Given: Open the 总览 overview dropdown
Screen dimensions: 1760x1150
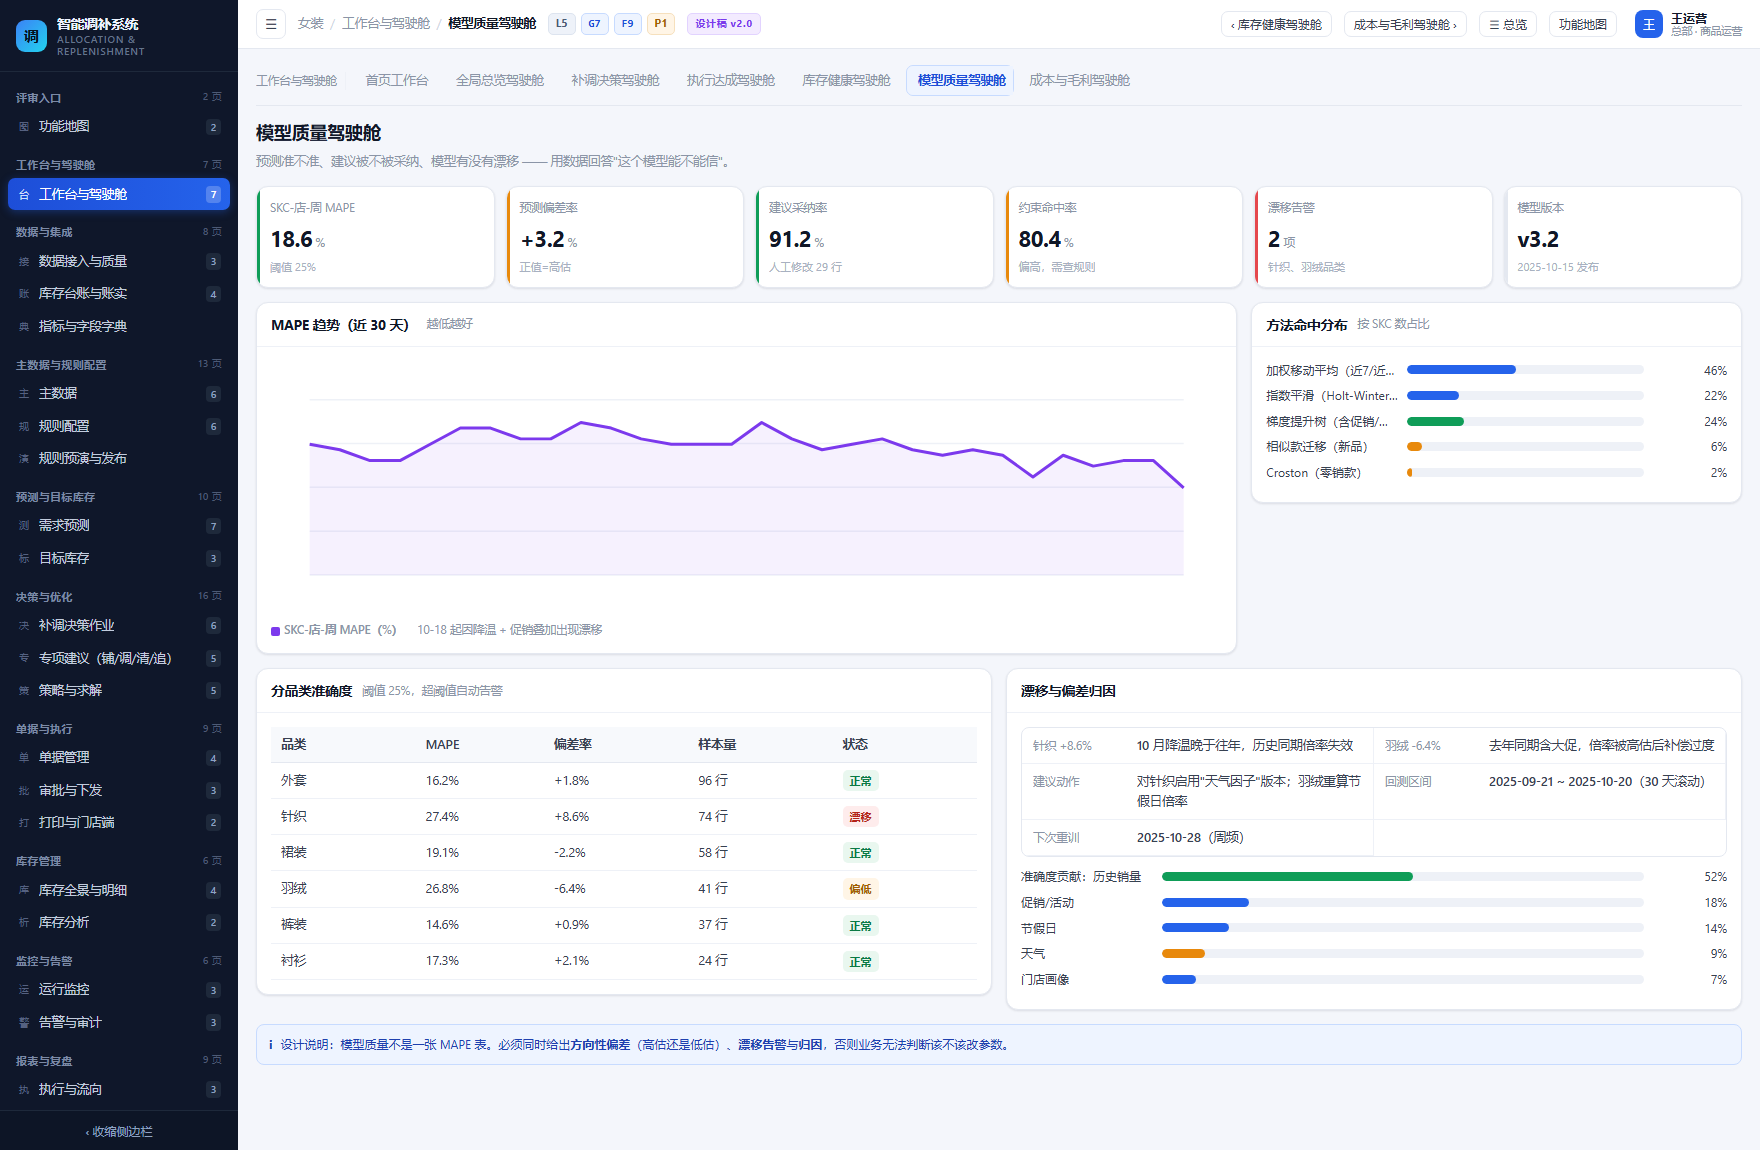Looking at the screenshot, I should pyautogui.click(x=1508, y=24).
